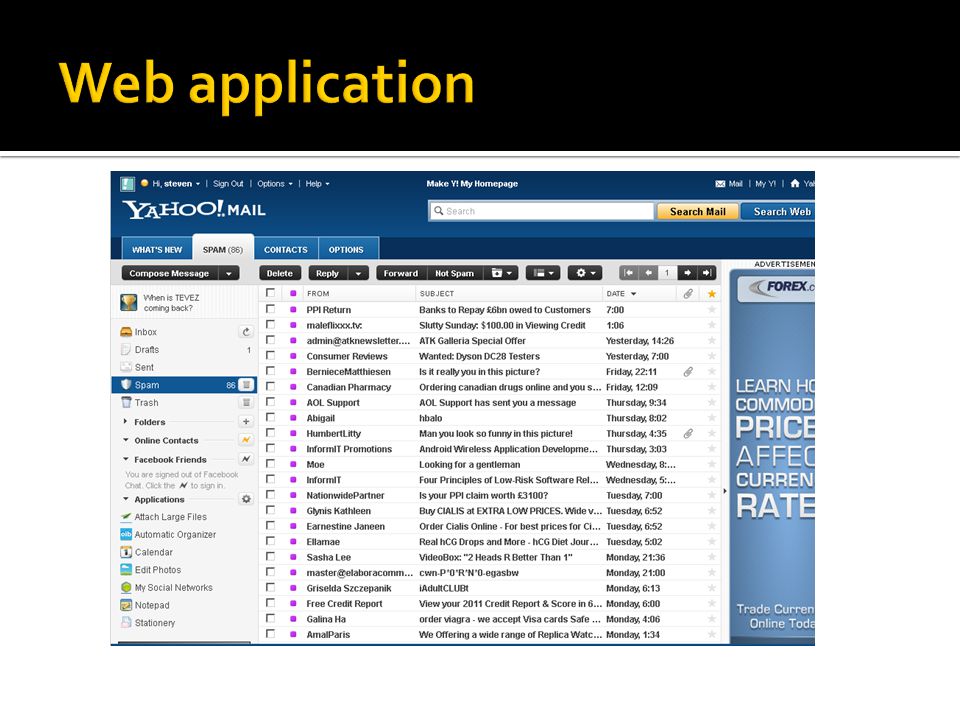Toggle the select-all checkbox in header

pyautogui.click(x=270, y=293)
